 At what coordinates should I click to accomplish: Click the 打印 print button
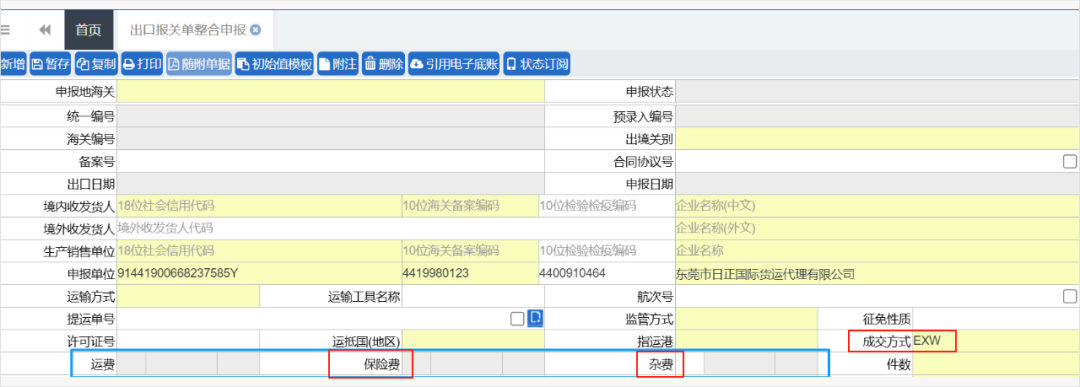click(x=142, y=65)
